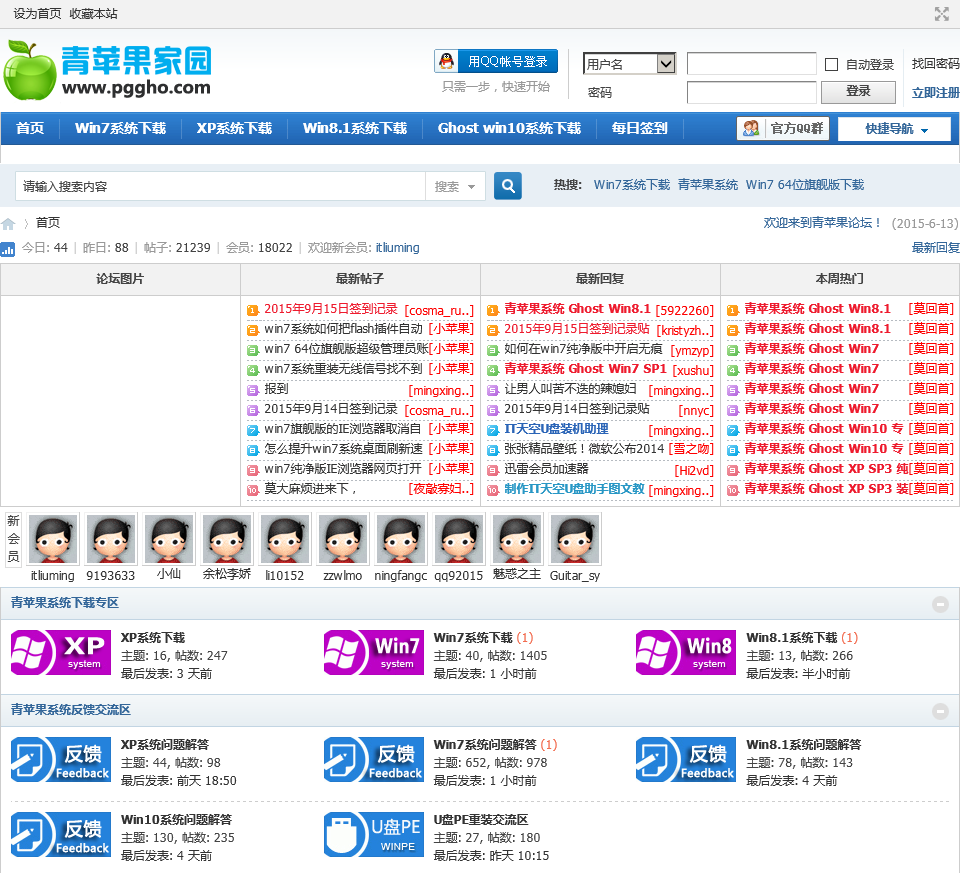Open the 用户名 login type dropdown
The image size is (960, 873).
click(629, 64)
